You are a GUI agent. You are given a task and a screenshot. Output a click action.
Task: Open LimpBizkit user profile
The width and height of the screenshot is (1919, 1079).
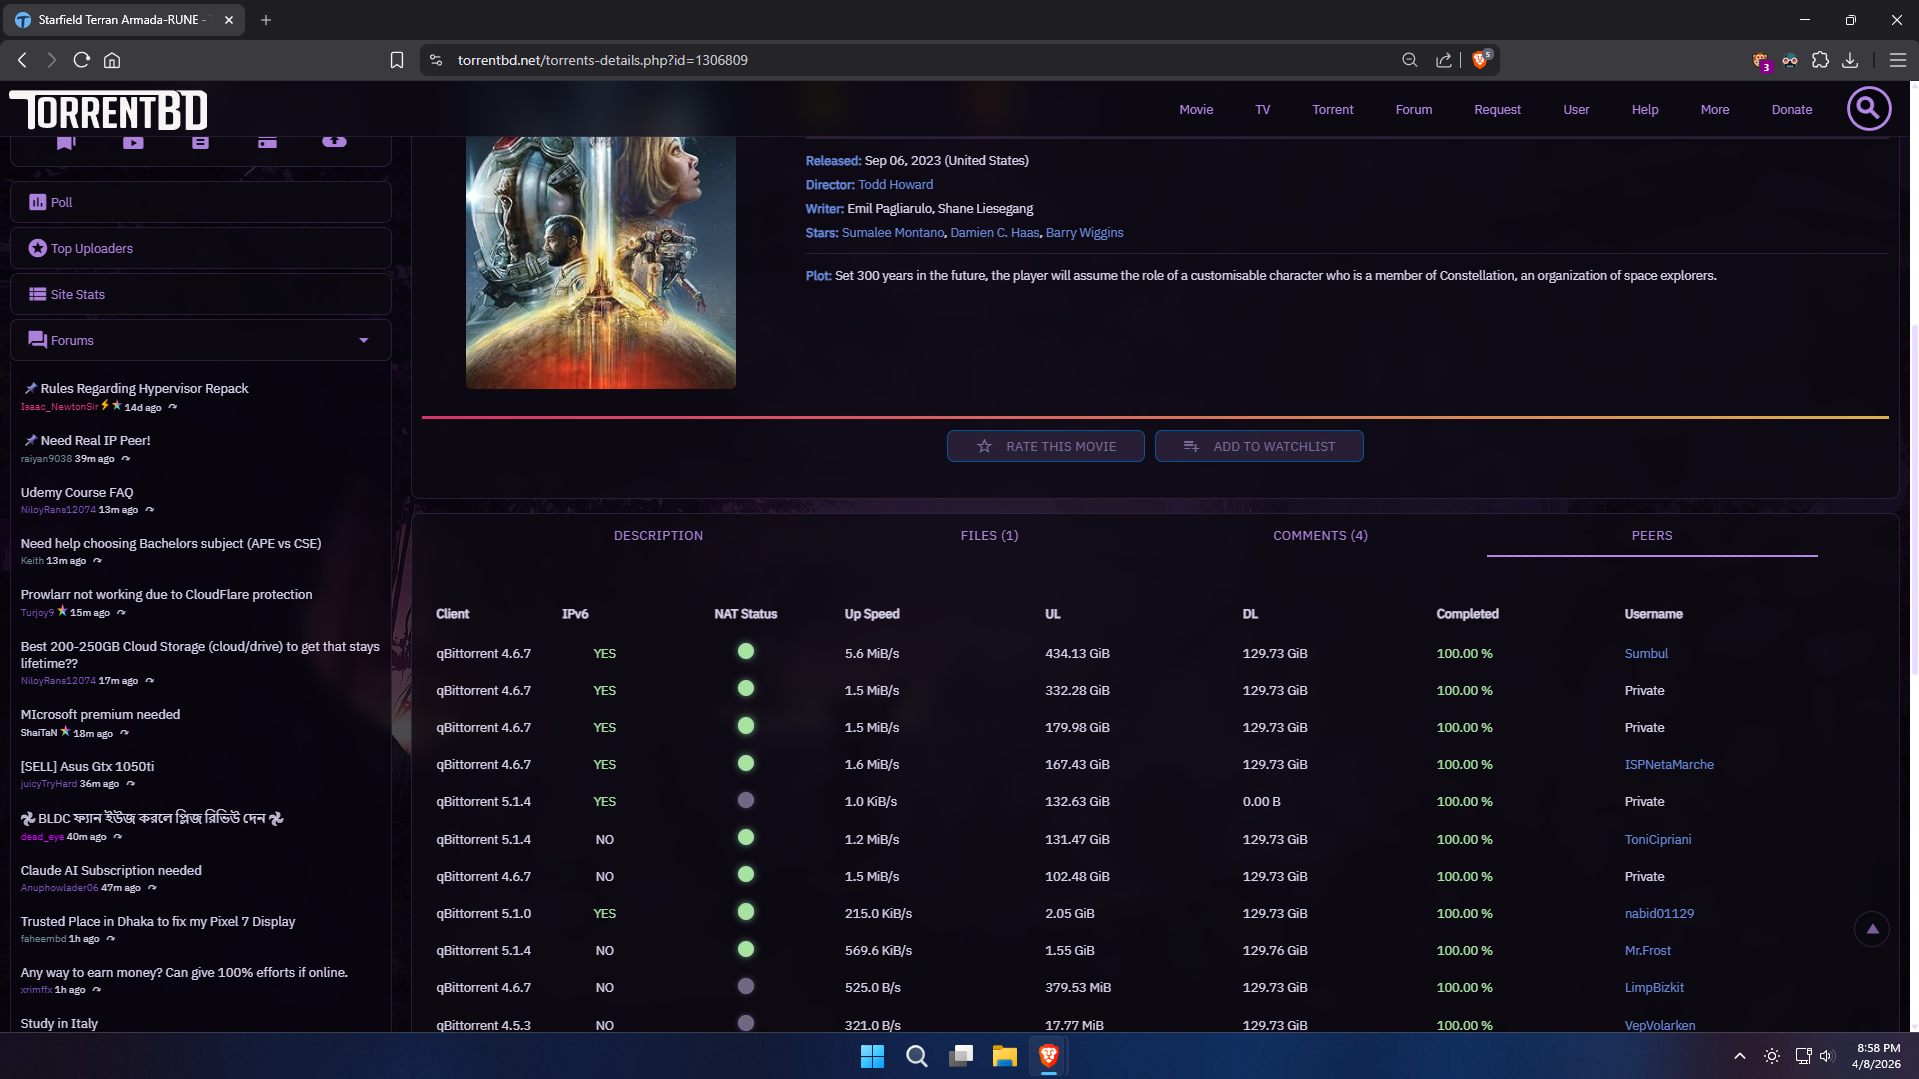pos(1654,988)
